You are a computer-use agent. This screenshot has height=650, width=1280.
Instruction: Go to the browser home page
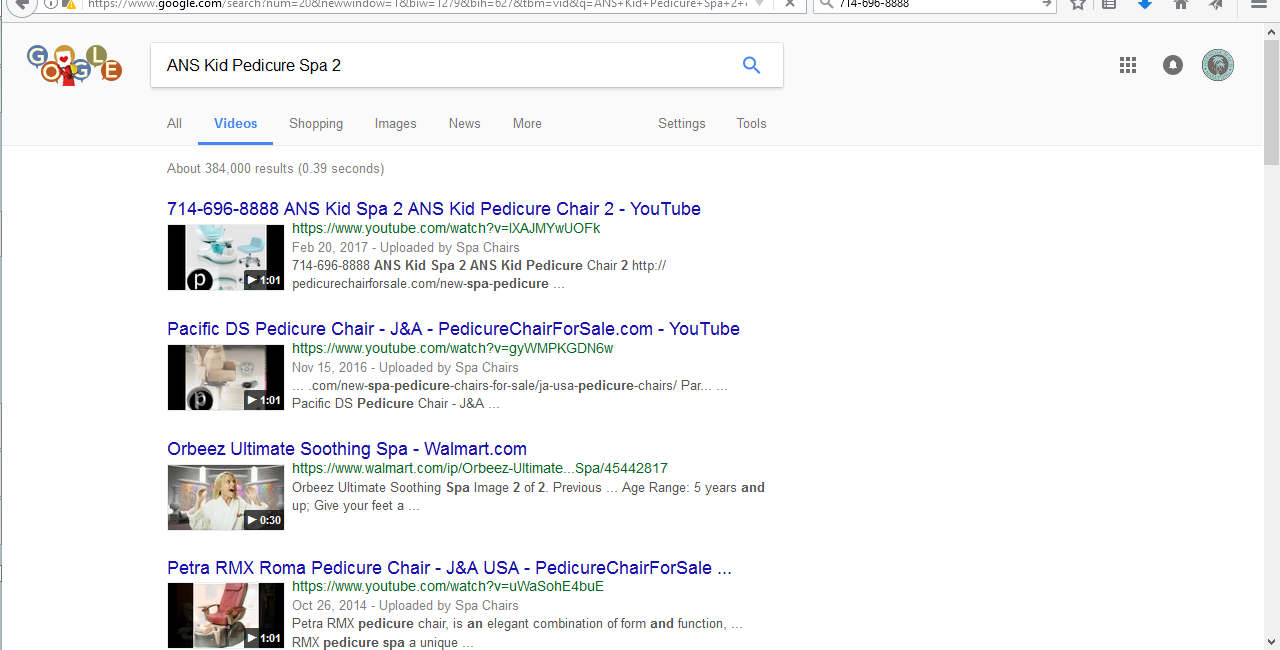click(x=1181, y=5)
